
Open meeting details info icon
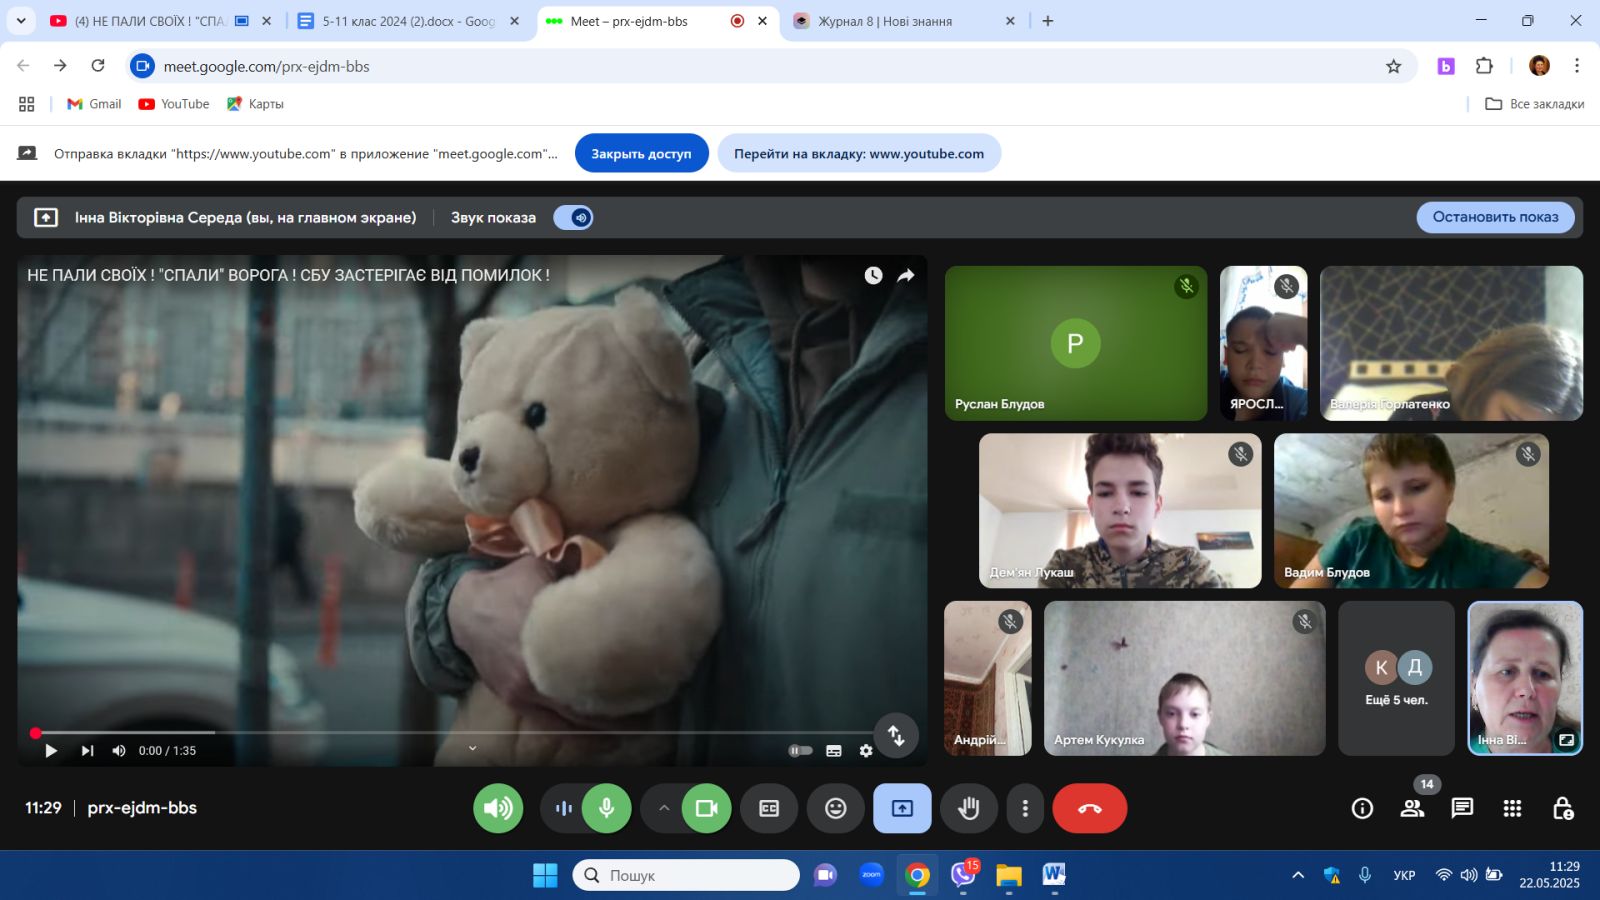coord(1362,808)
